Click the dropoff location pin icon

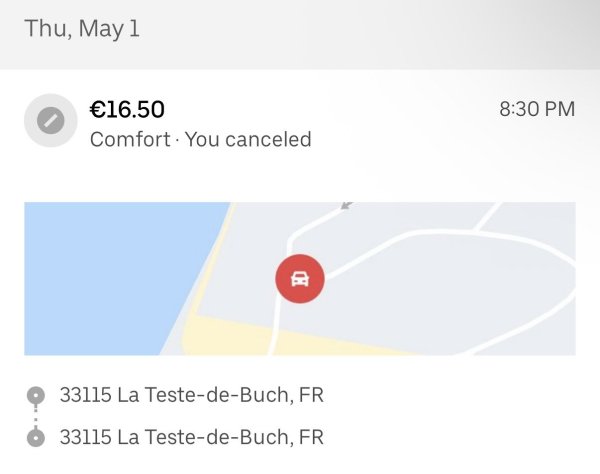coord(36,437)
